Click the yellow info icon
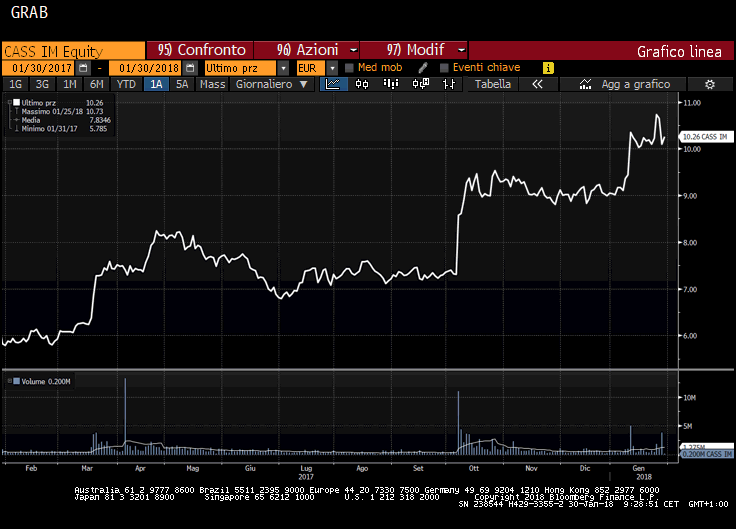This screenshot has width=736, height=529. pyautogui.click(x=548, y=67)
